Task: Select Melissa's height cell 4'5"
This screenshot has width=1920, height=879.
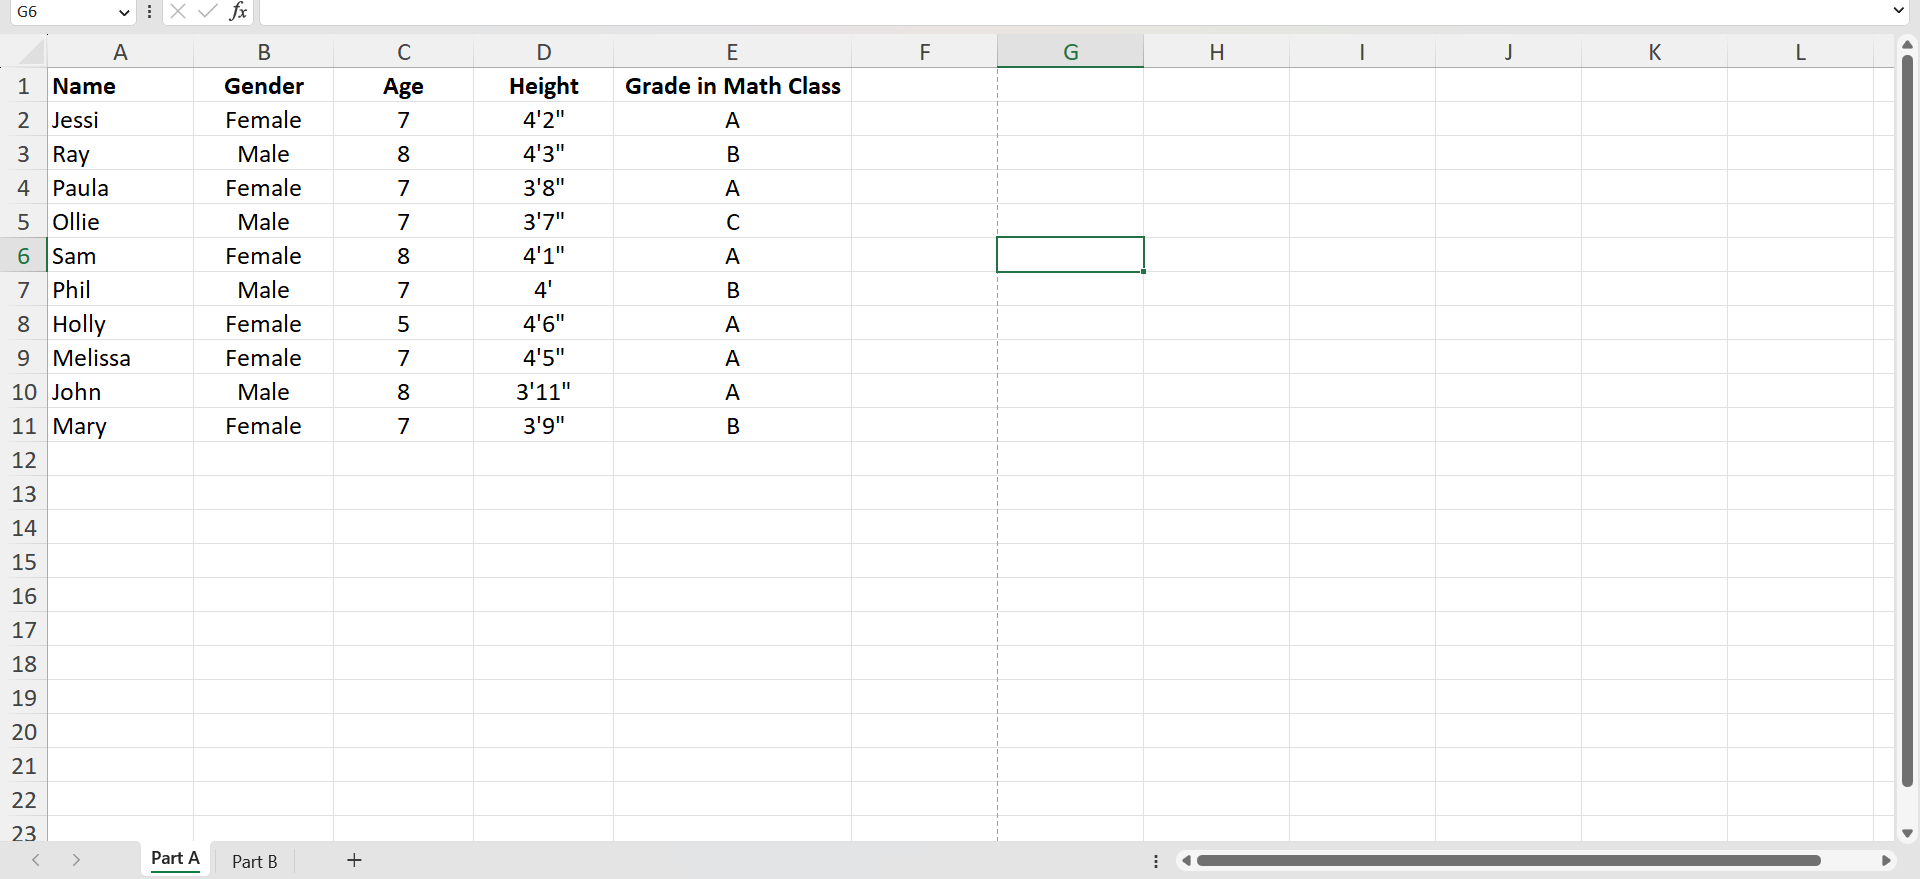Action: pyautogui.click(x=543, y=358)
